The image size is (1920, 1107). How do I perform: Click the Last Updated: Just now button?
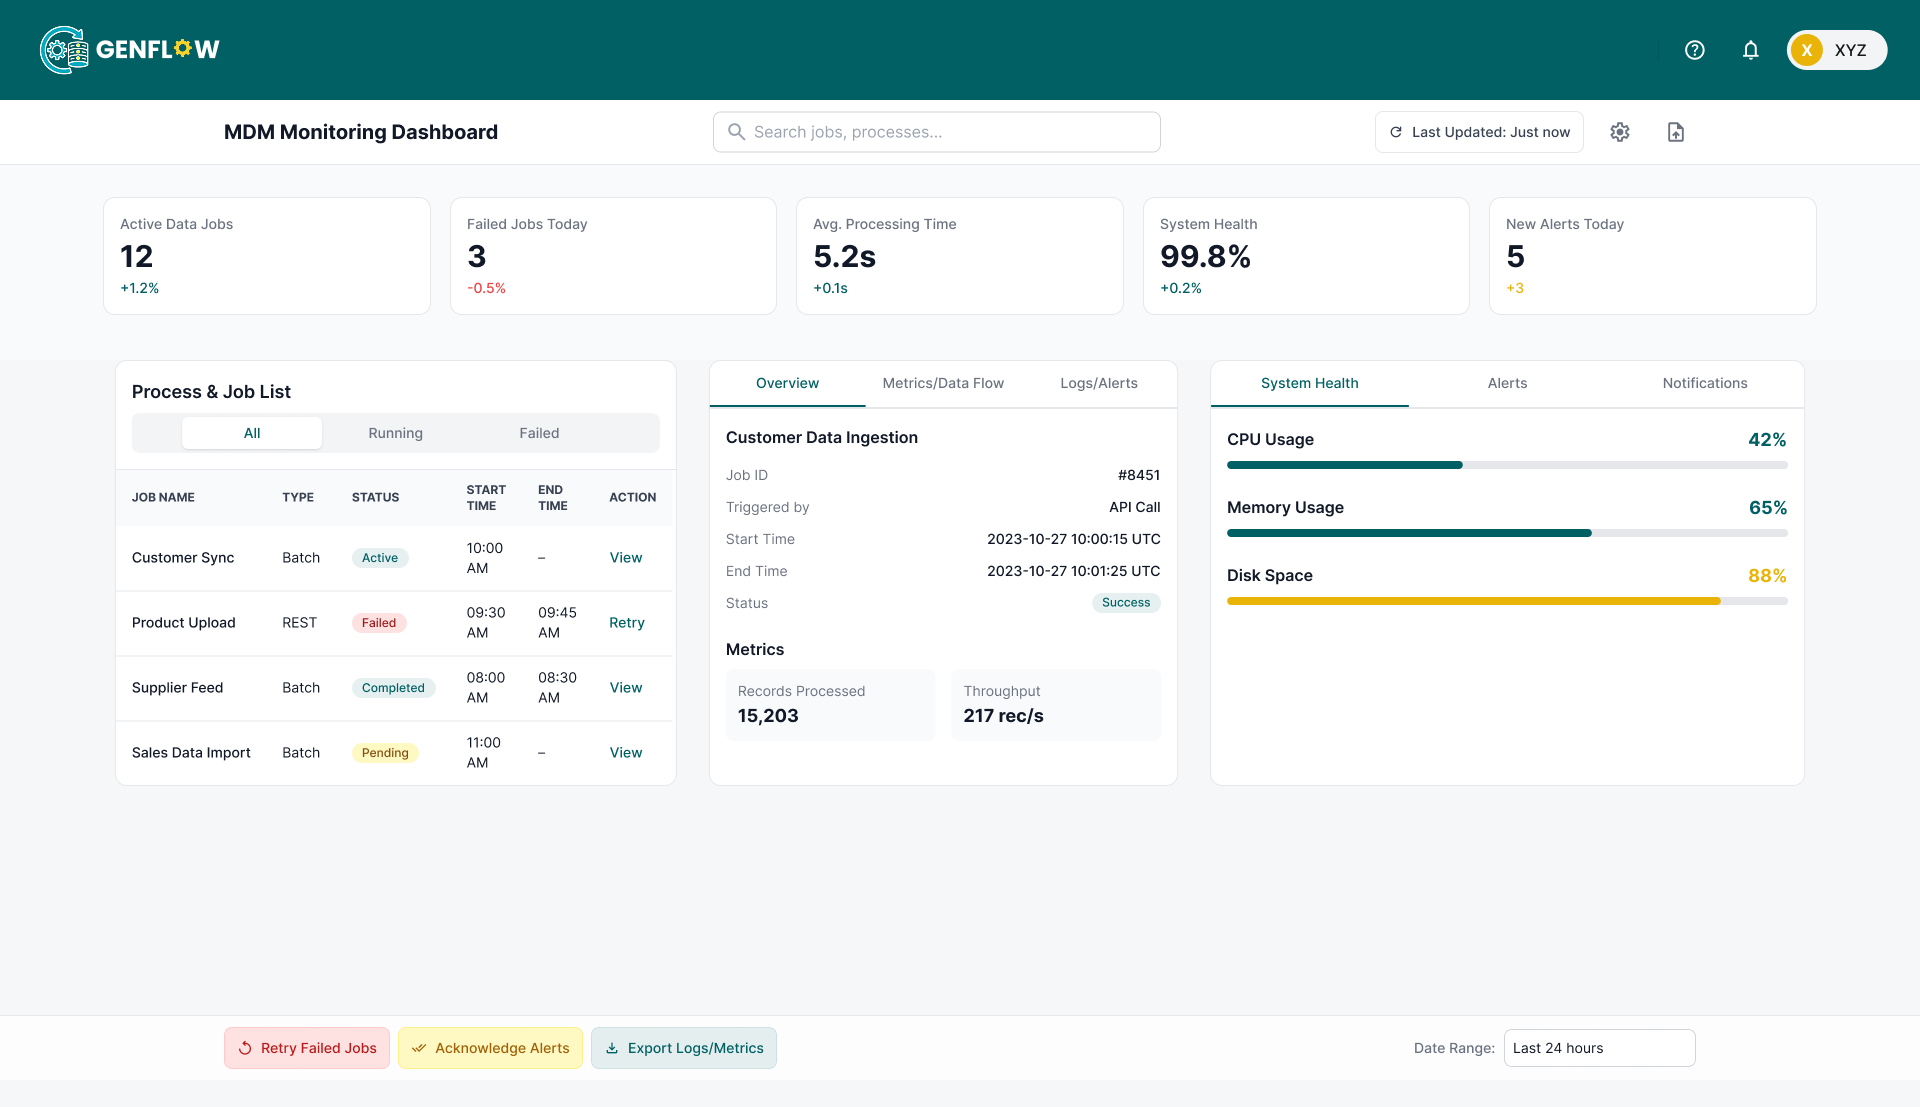tap(1479, 132)
